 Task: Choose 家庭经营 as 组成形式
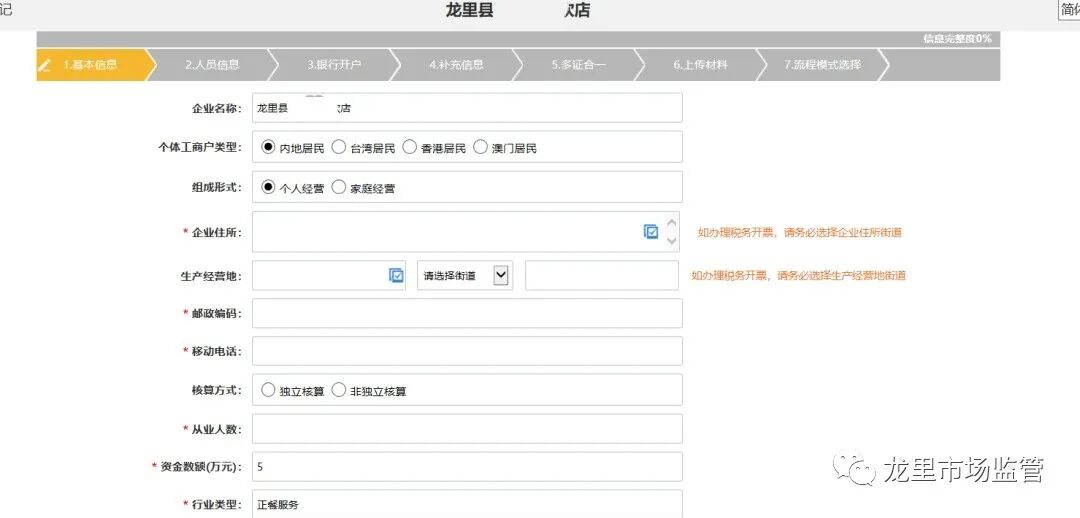(339, 187)
